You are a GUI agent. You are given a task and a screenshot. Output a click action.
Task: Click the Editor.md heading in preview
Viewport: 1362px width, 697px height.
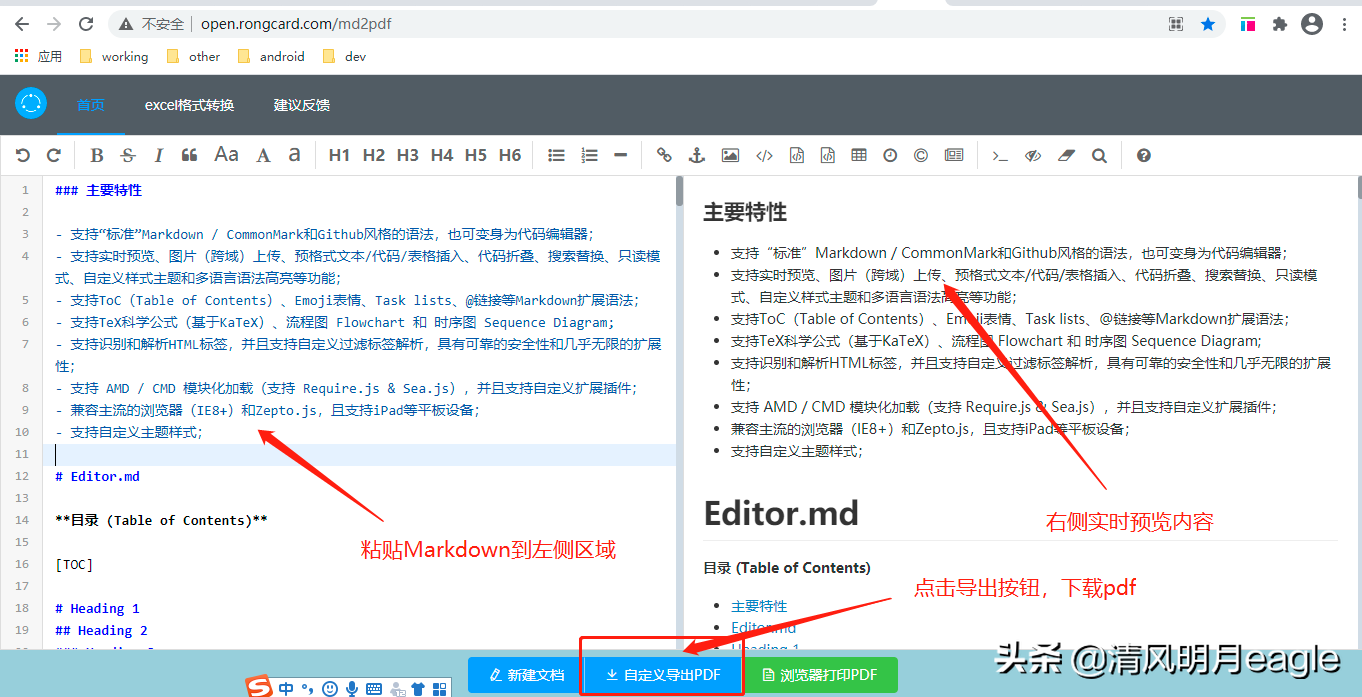(x=781, y=514)
